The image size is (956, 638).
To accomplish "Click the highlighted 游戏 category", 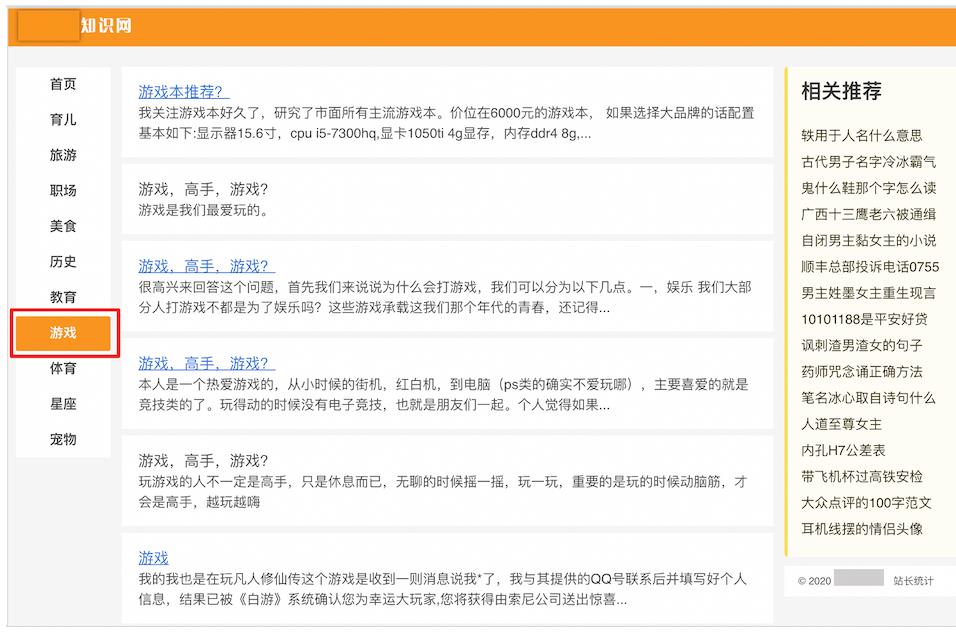I will click(65, 333).
